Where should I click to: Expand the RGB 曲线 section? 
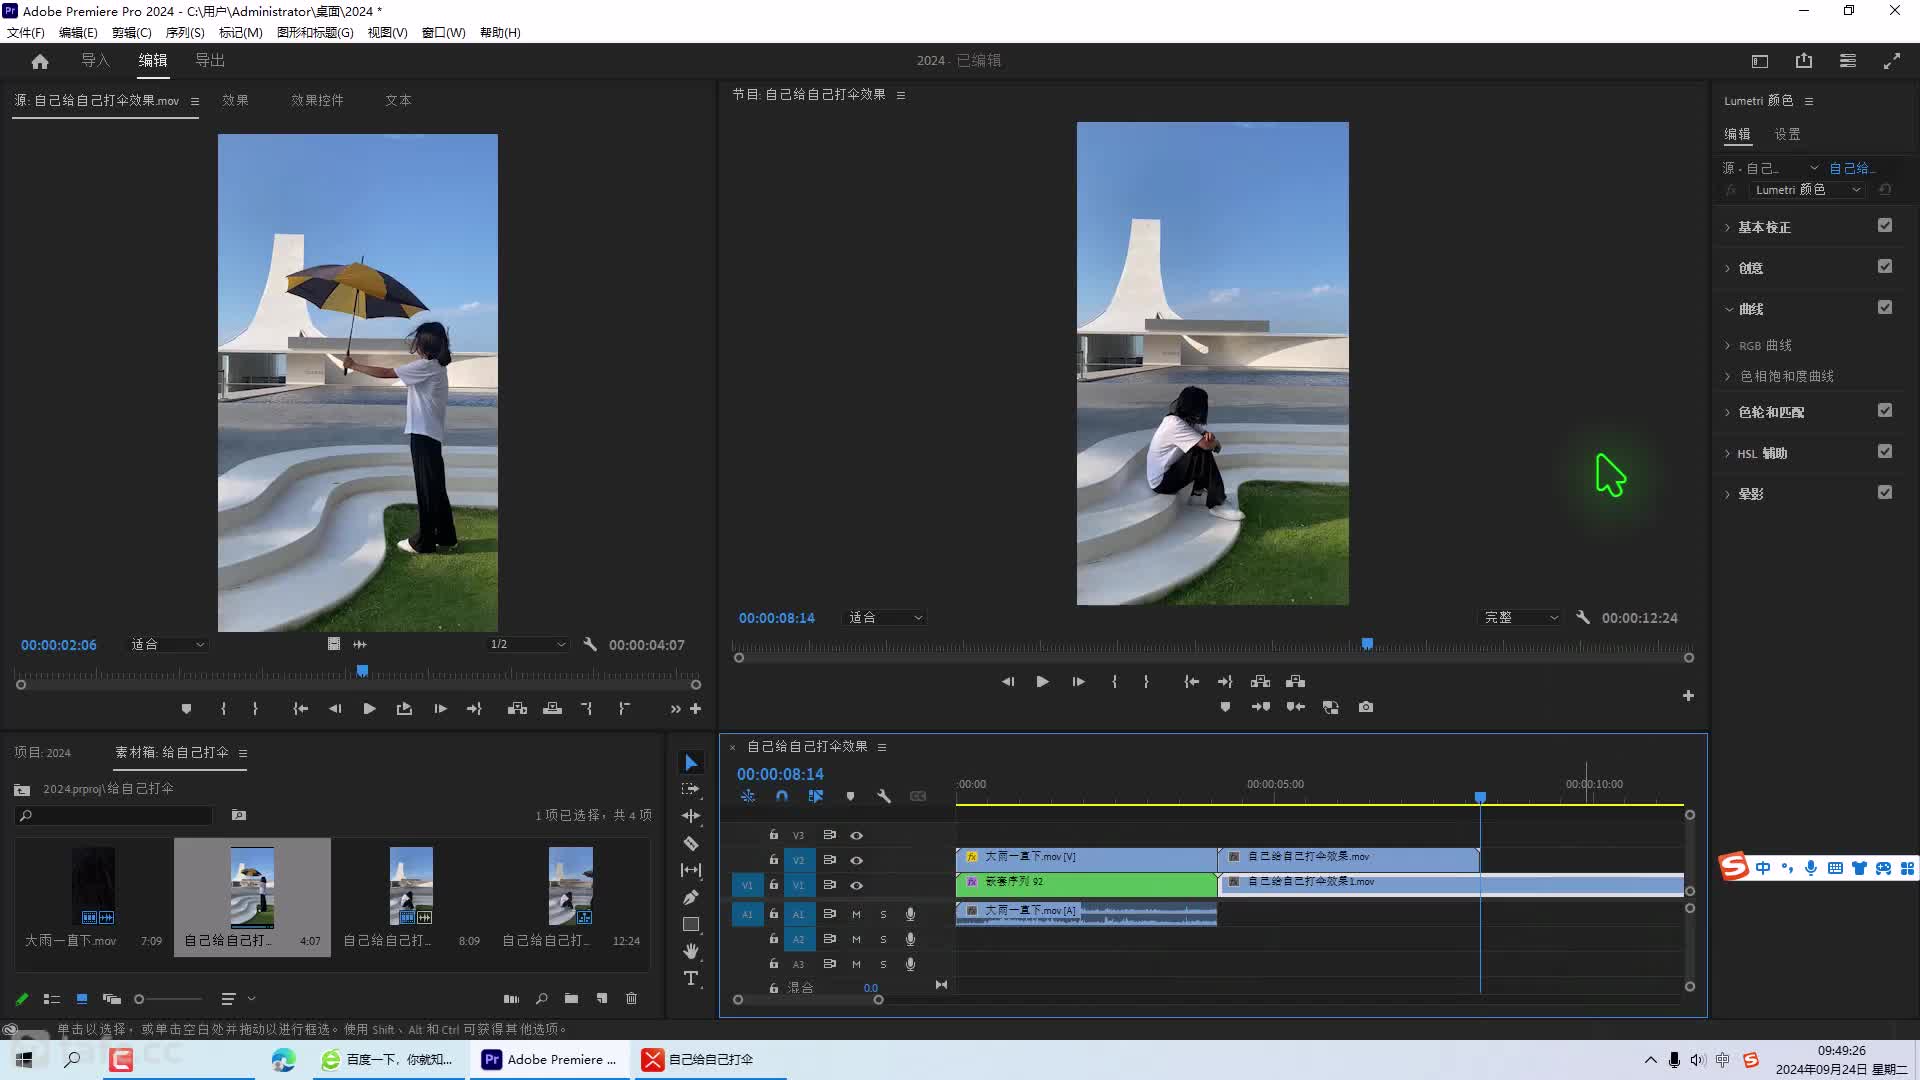pos(1727,346)
